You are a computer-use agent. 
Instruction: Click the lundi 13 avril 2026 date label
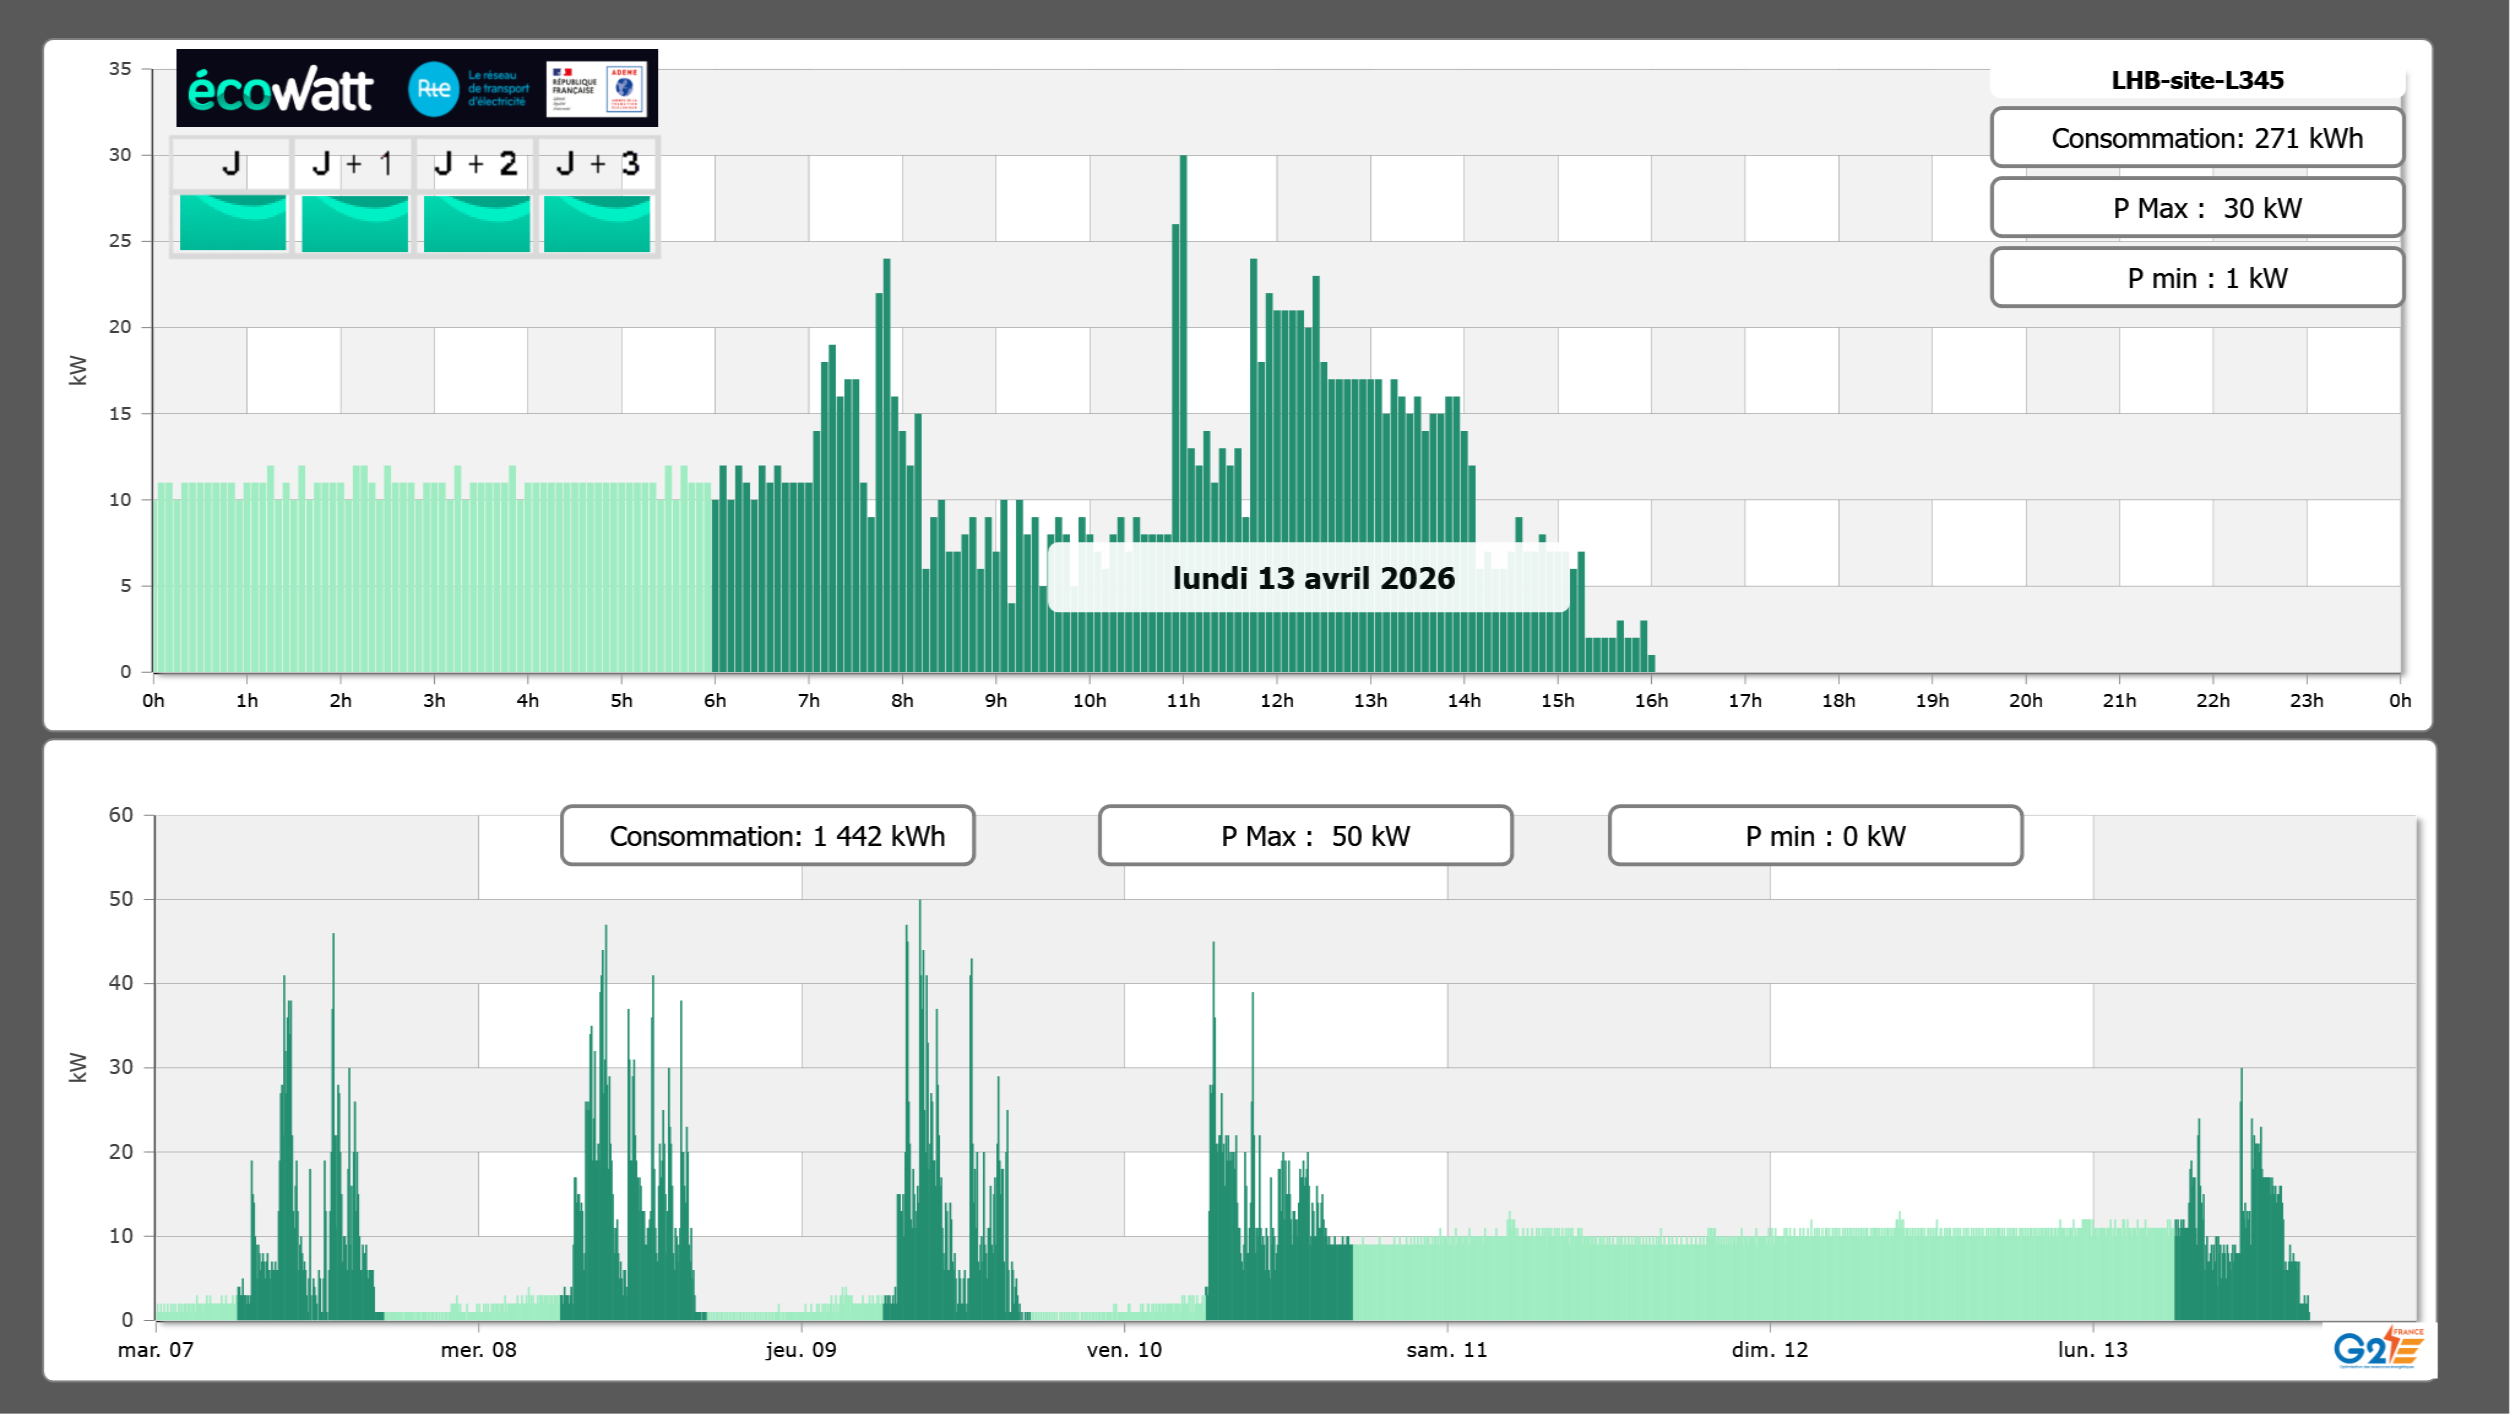pos(1312,578)
